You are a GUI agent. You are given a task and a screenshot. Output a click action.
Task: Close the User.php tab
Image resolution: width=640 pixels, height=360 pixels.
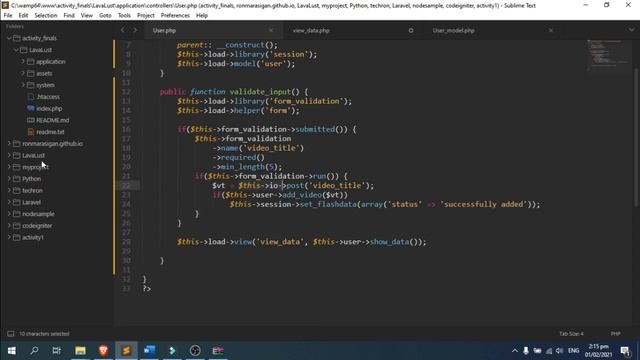[271, 31]
